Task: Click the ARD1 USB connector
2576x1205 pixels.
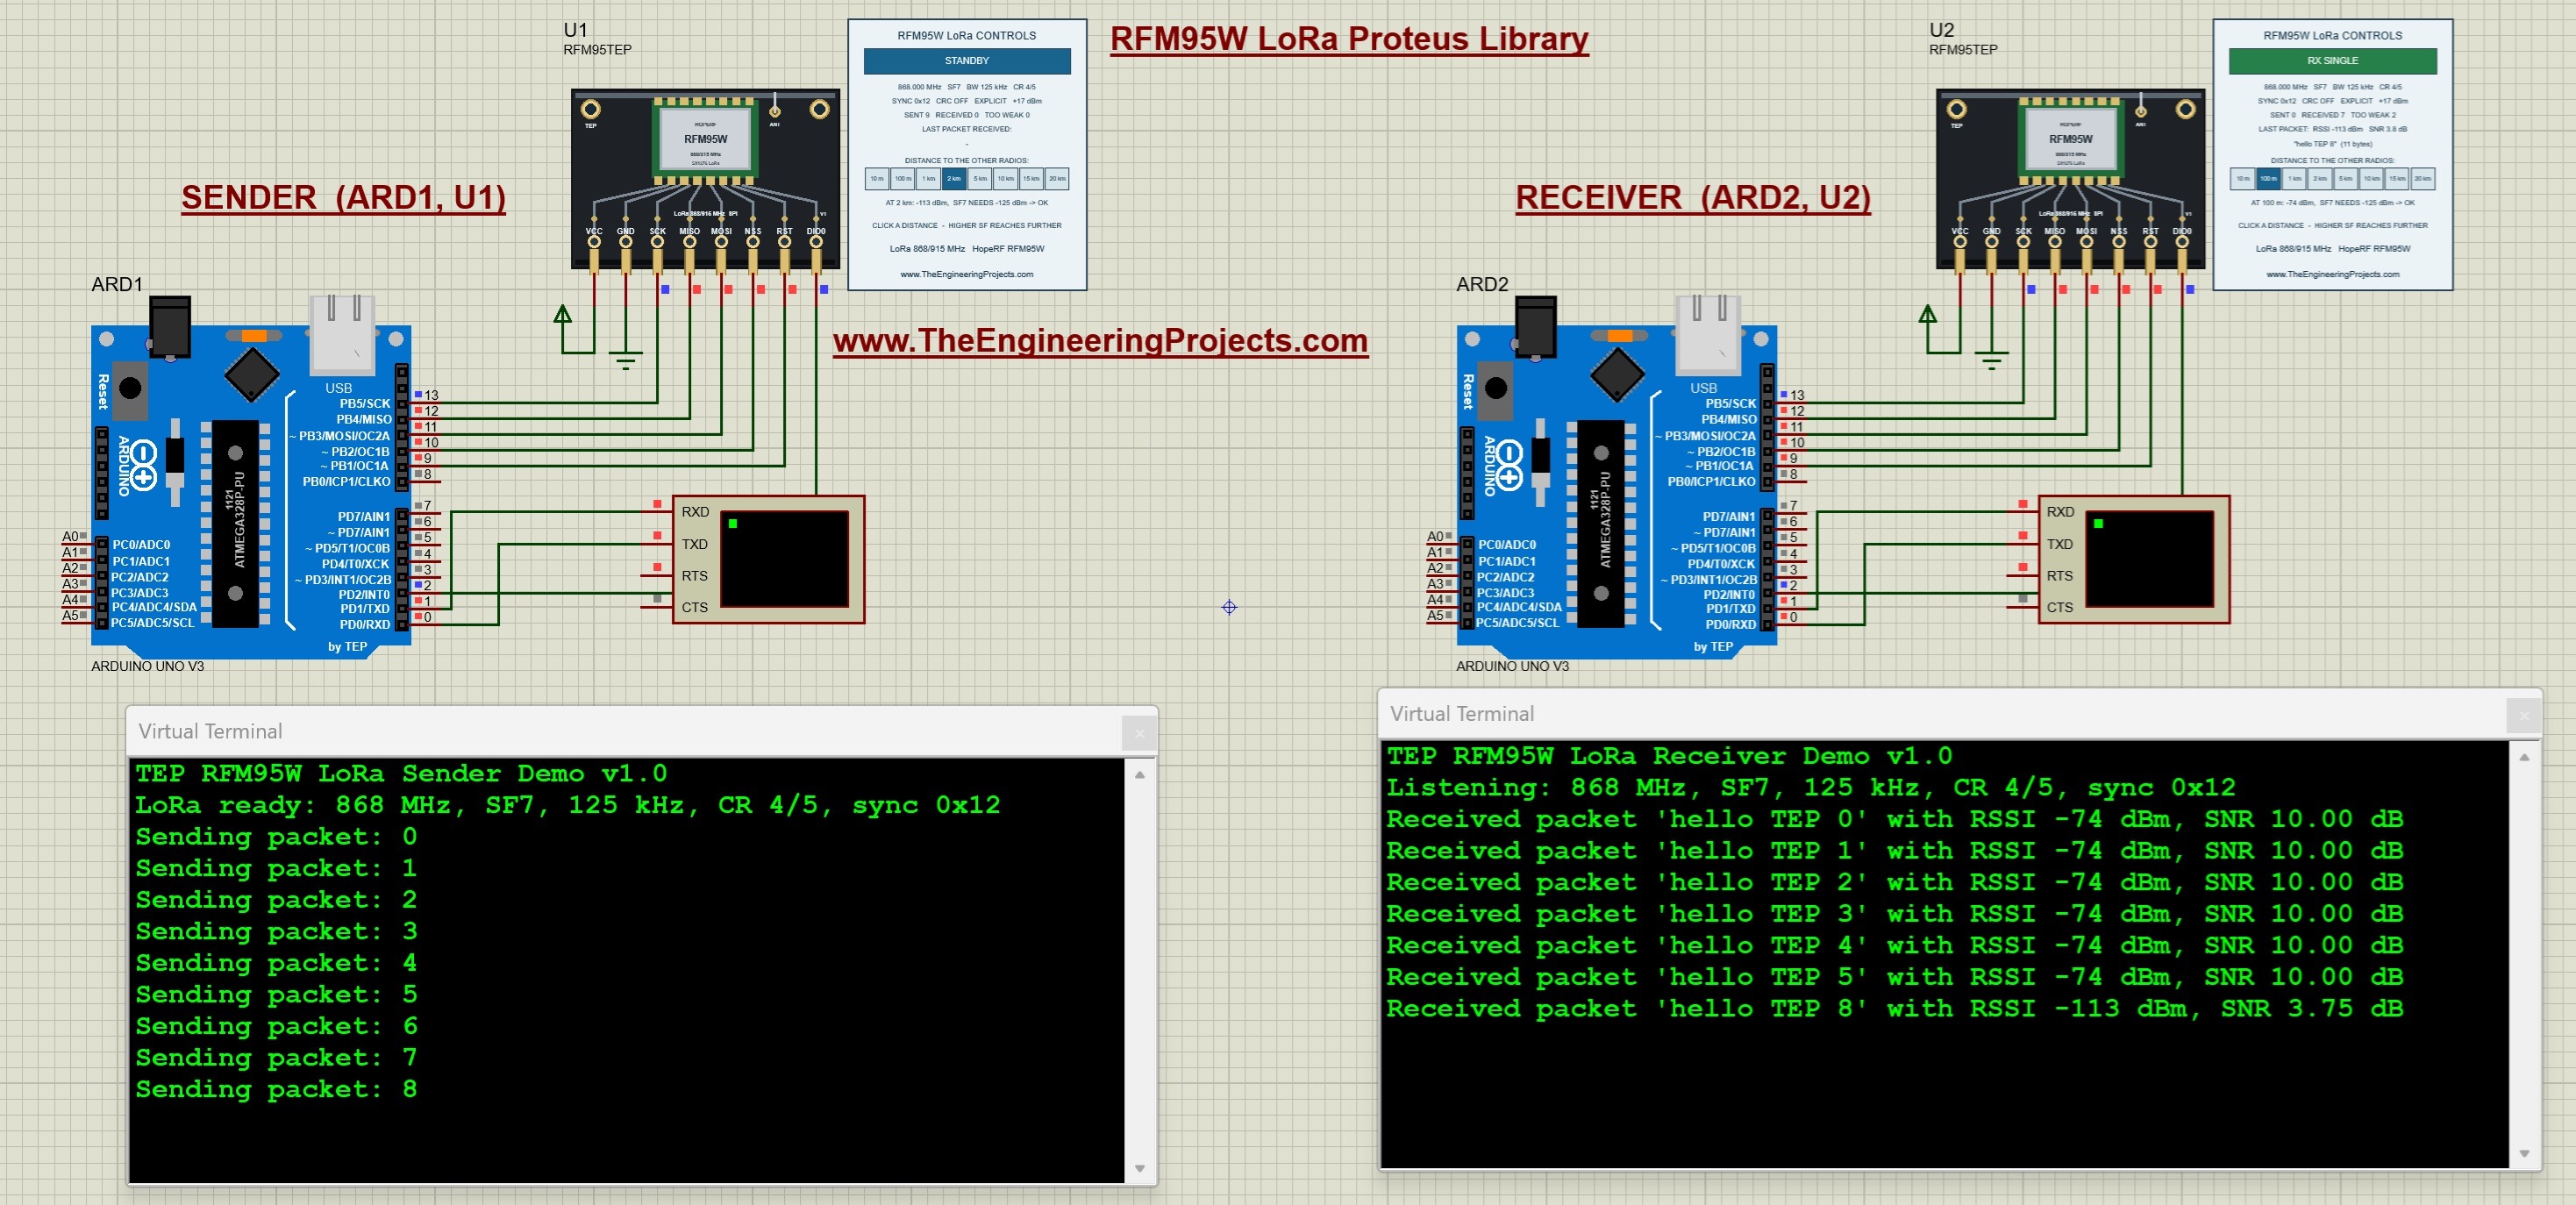Action: pyautogui.click(x=342, y=335)
